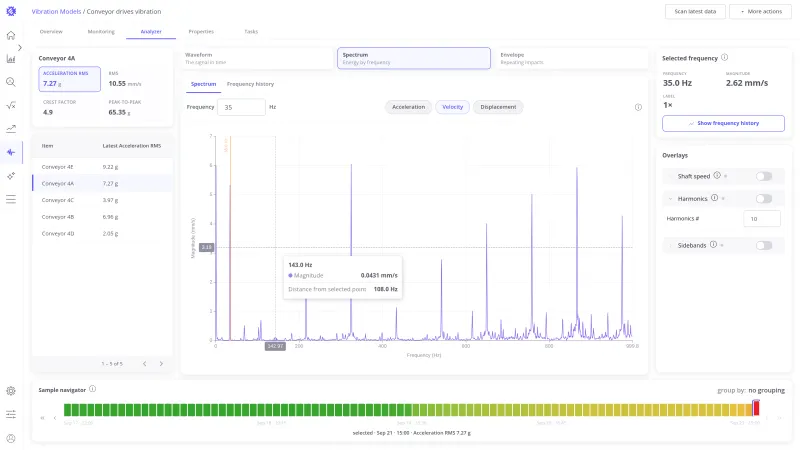Step to previous sample in navigator
Image resolution: width=800 pixels, height=450 pixels.
click(x=55, y=418)
